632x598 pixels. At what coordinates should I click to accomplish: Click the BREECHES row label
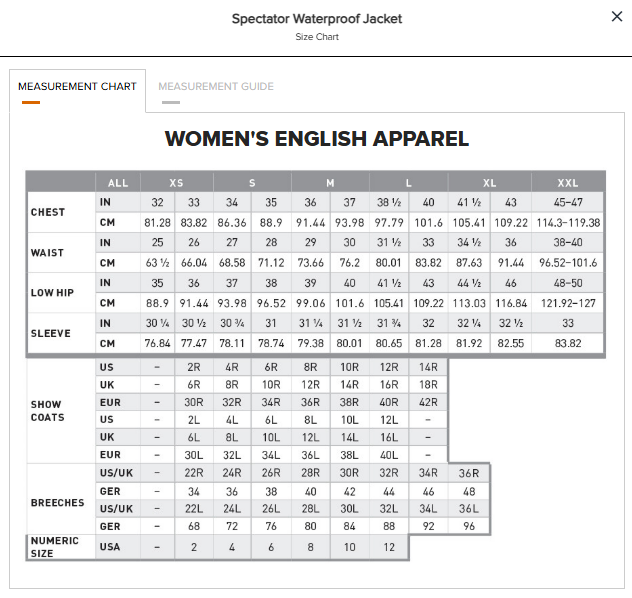click(x=58, y=503)
